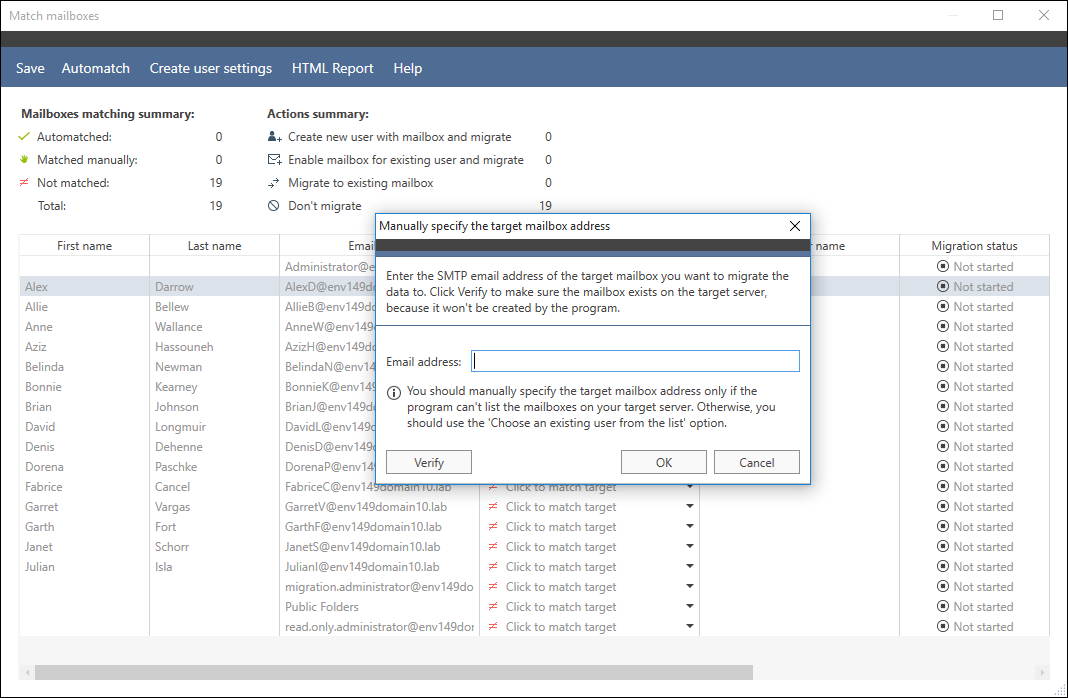Image resolution: width=1068 pixels, height=698 pixels.
Task: Open match dropdown for GarthF row
Action: click(689, 526)
